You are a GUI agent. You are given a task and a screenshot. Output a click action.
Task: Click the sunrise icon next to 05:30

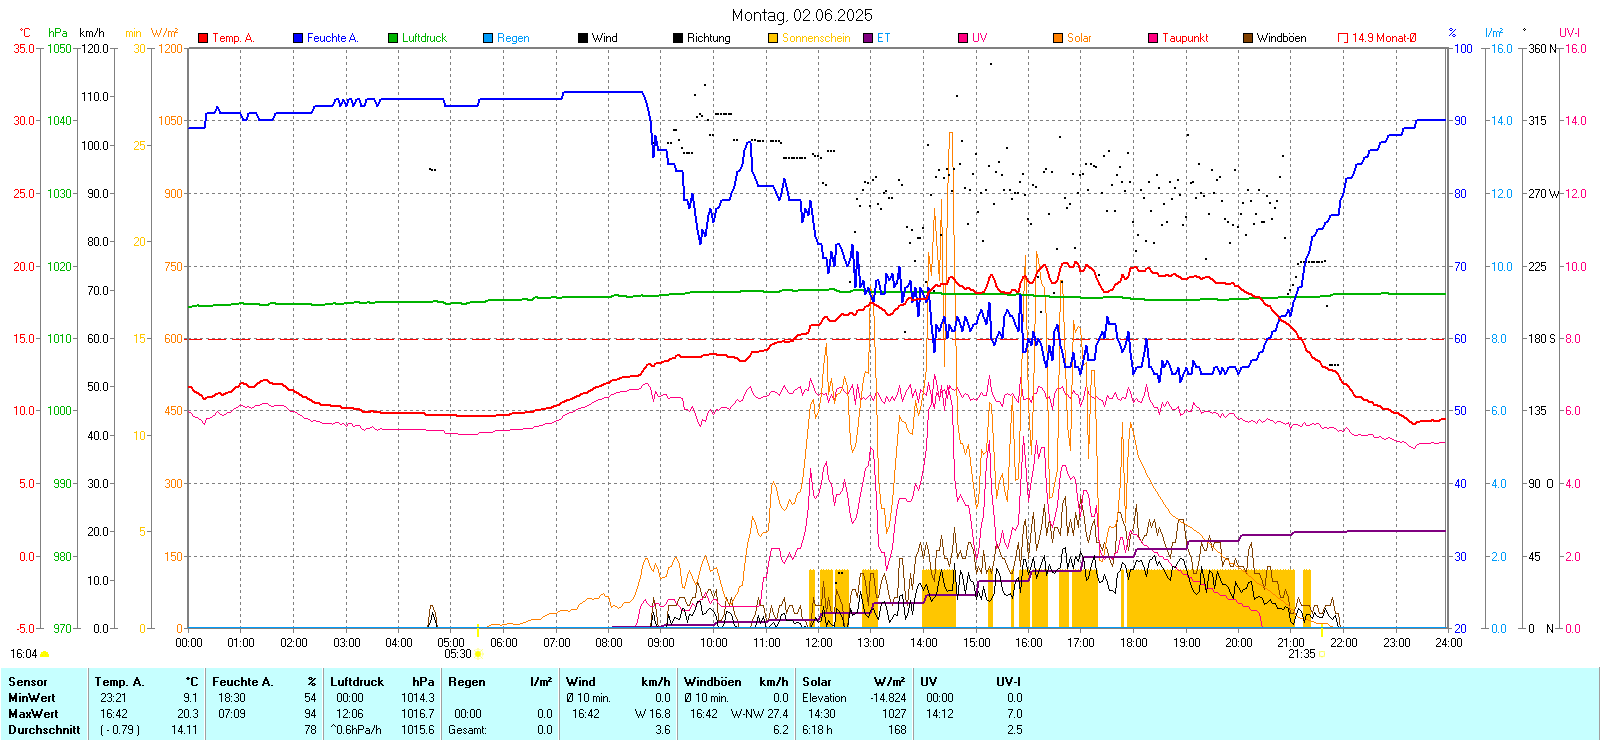point(478,654)
